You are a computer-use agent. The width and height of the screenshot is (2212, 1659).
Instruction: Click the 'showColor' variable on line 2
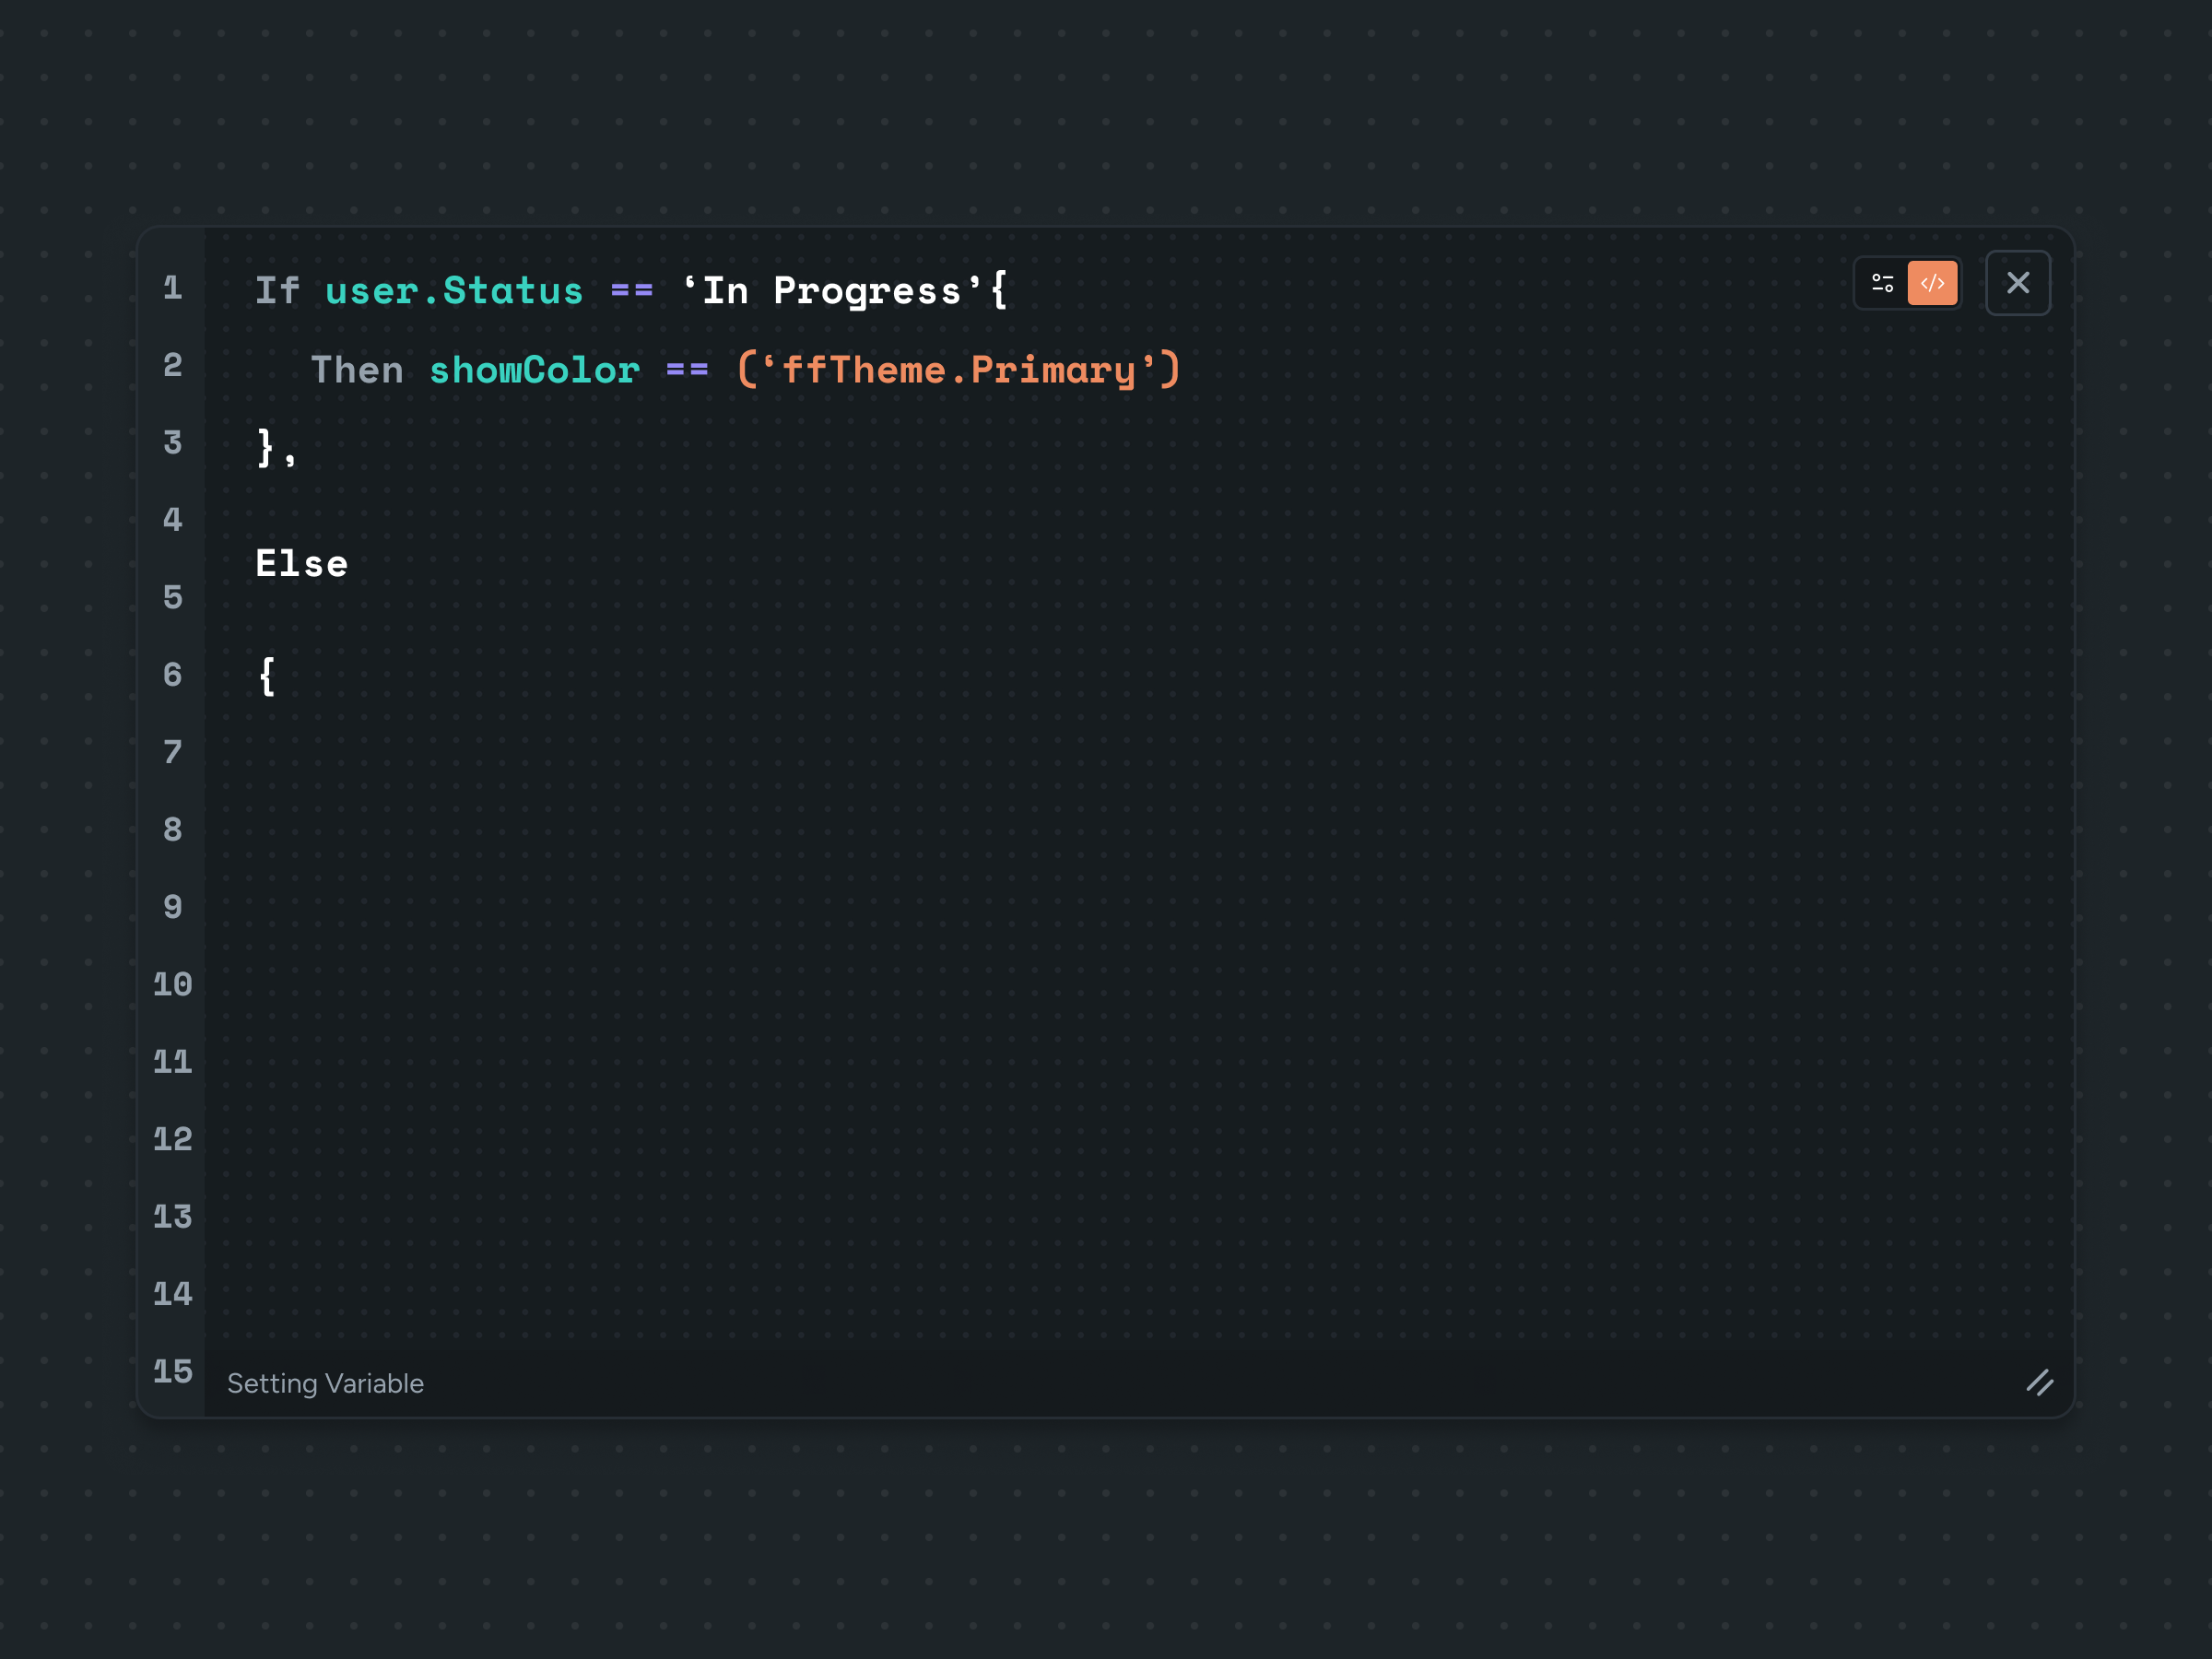[534, 370]
